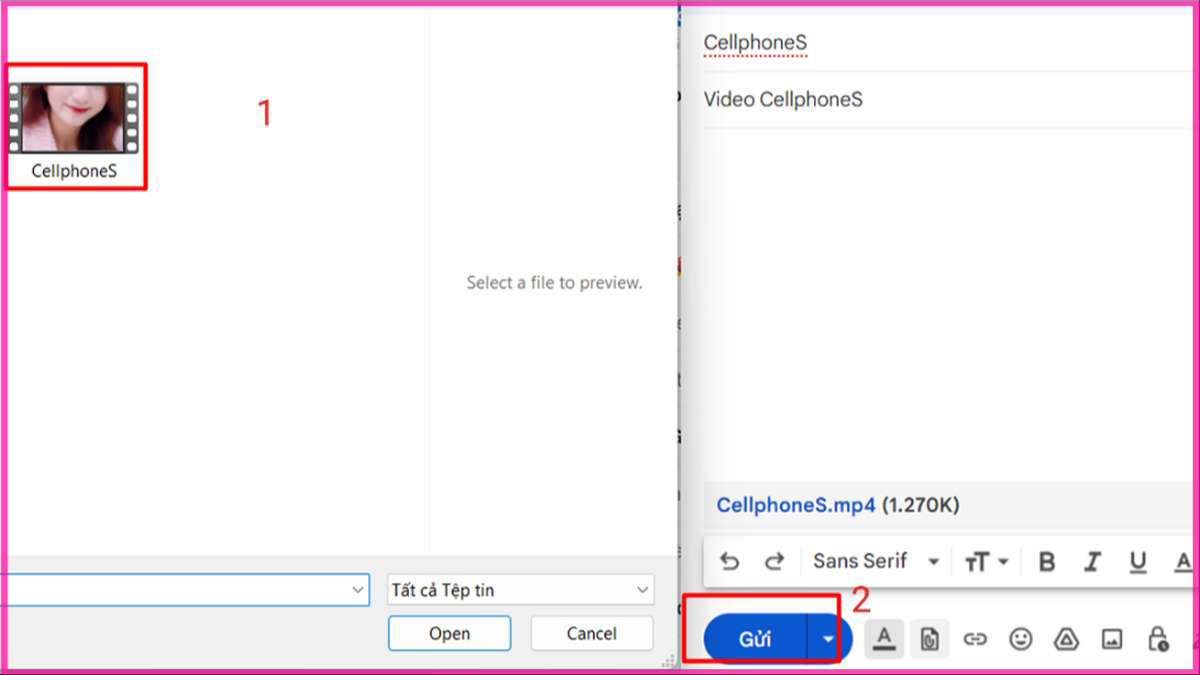Open the Tất cả Tệp tin file type dropdown
The width and height of the screenshot is (1200, 675).
tap(520, 590)
